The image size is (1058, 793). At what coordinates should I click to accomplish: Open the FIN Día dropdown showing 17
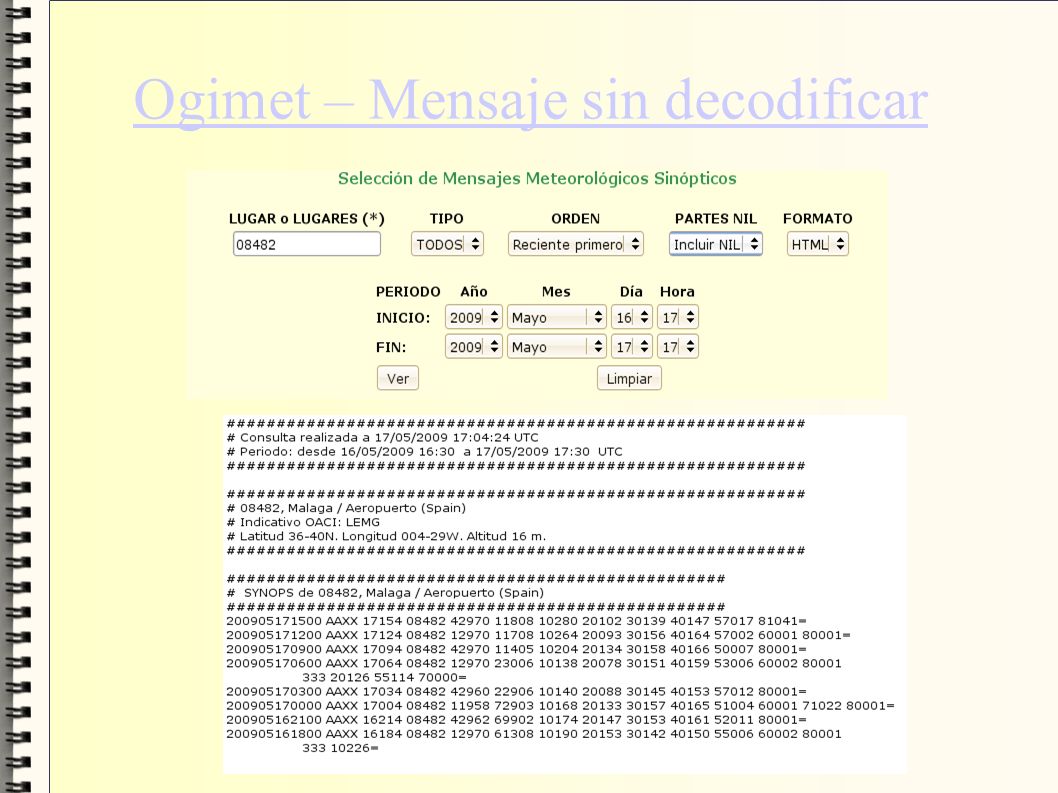coord(632,347)
